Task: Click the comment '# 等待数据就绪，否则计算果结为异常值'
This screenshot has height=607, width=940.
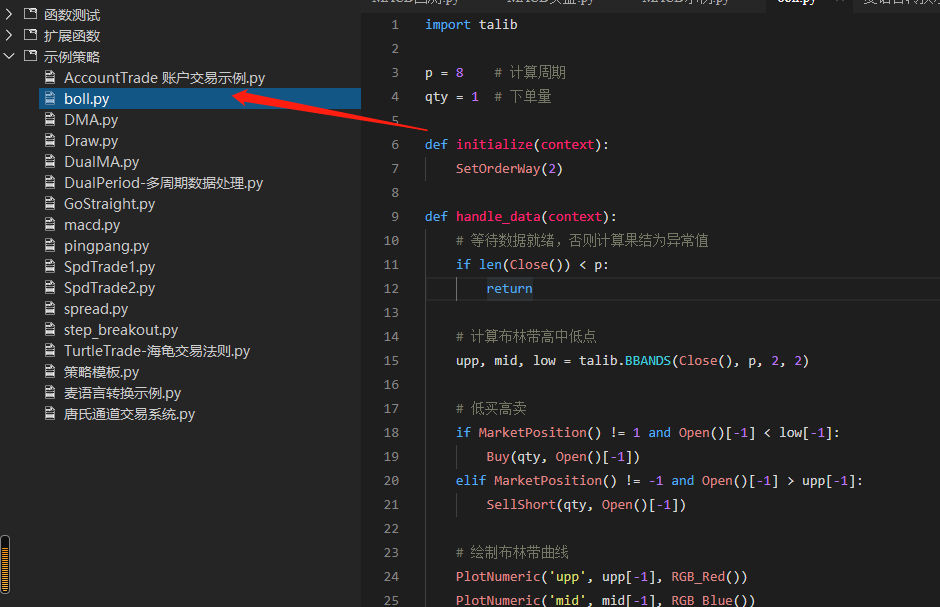Action: [582, 240]
